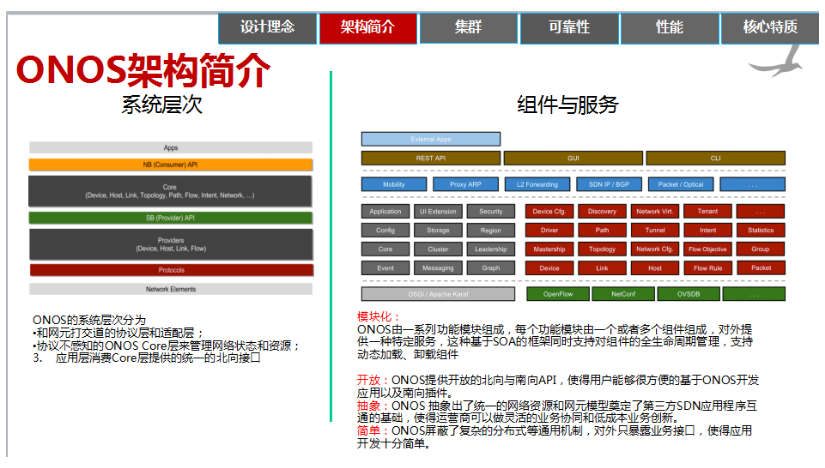This screenshot has width=825, height=468.
Task: Click the Security box
Action: 491,211
